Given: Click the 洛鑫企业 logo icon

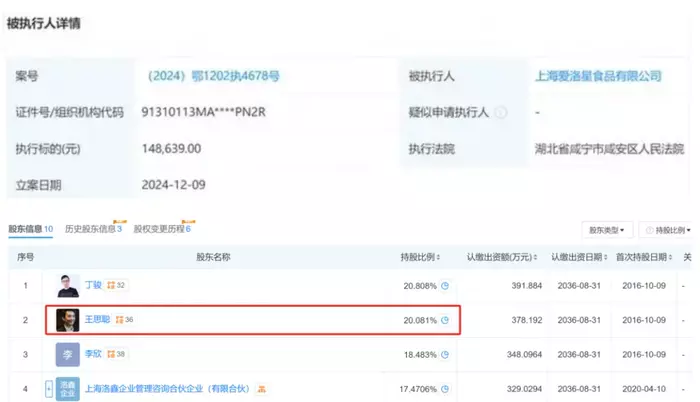Looking at the screenshot, I should (x=68, y=389).
